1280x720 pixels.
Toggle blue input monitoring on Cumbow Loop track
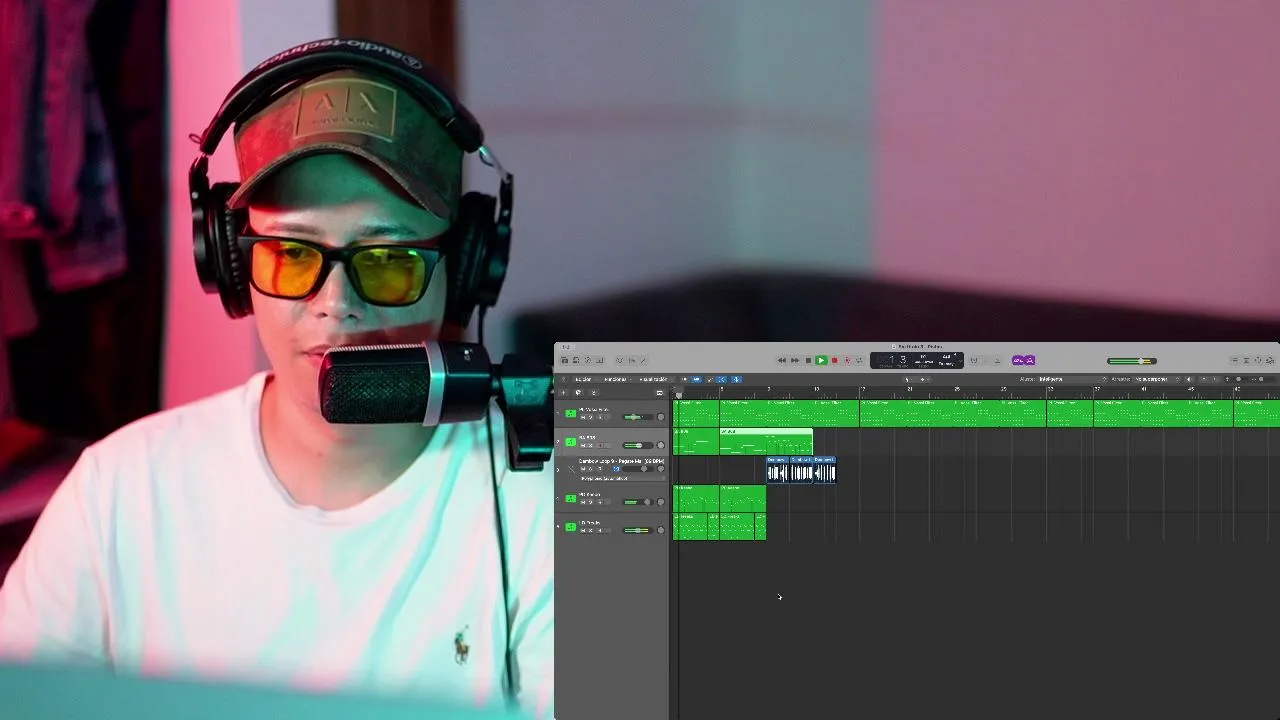[616, 469]
